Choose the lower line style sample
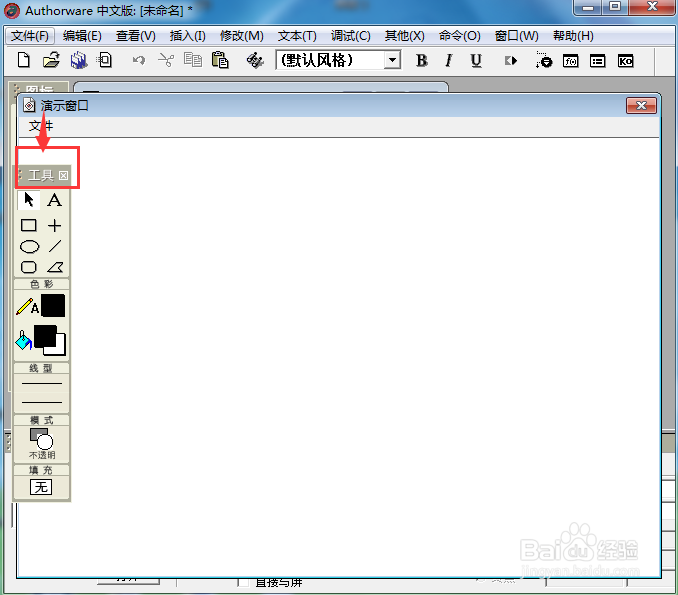Image resolution: width=678 pixels, height=595 pixels. coord(42,402)
